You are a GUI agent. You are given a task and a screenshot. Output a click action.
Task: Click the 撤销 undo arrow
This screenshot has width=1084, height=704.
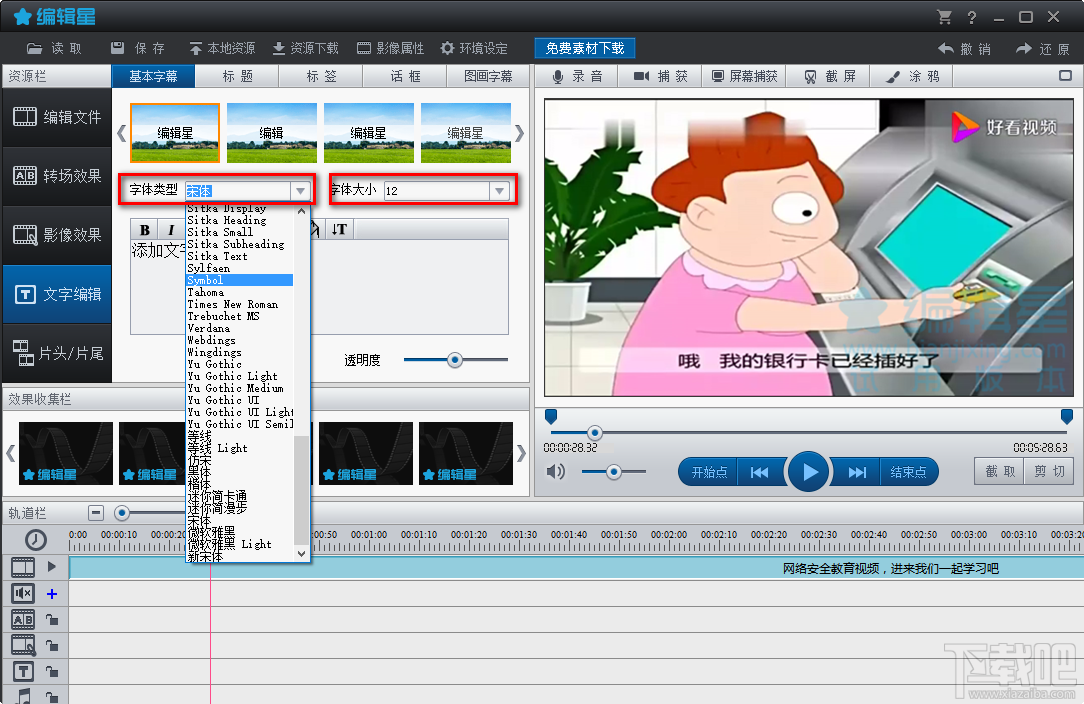[x=964, y=49]
